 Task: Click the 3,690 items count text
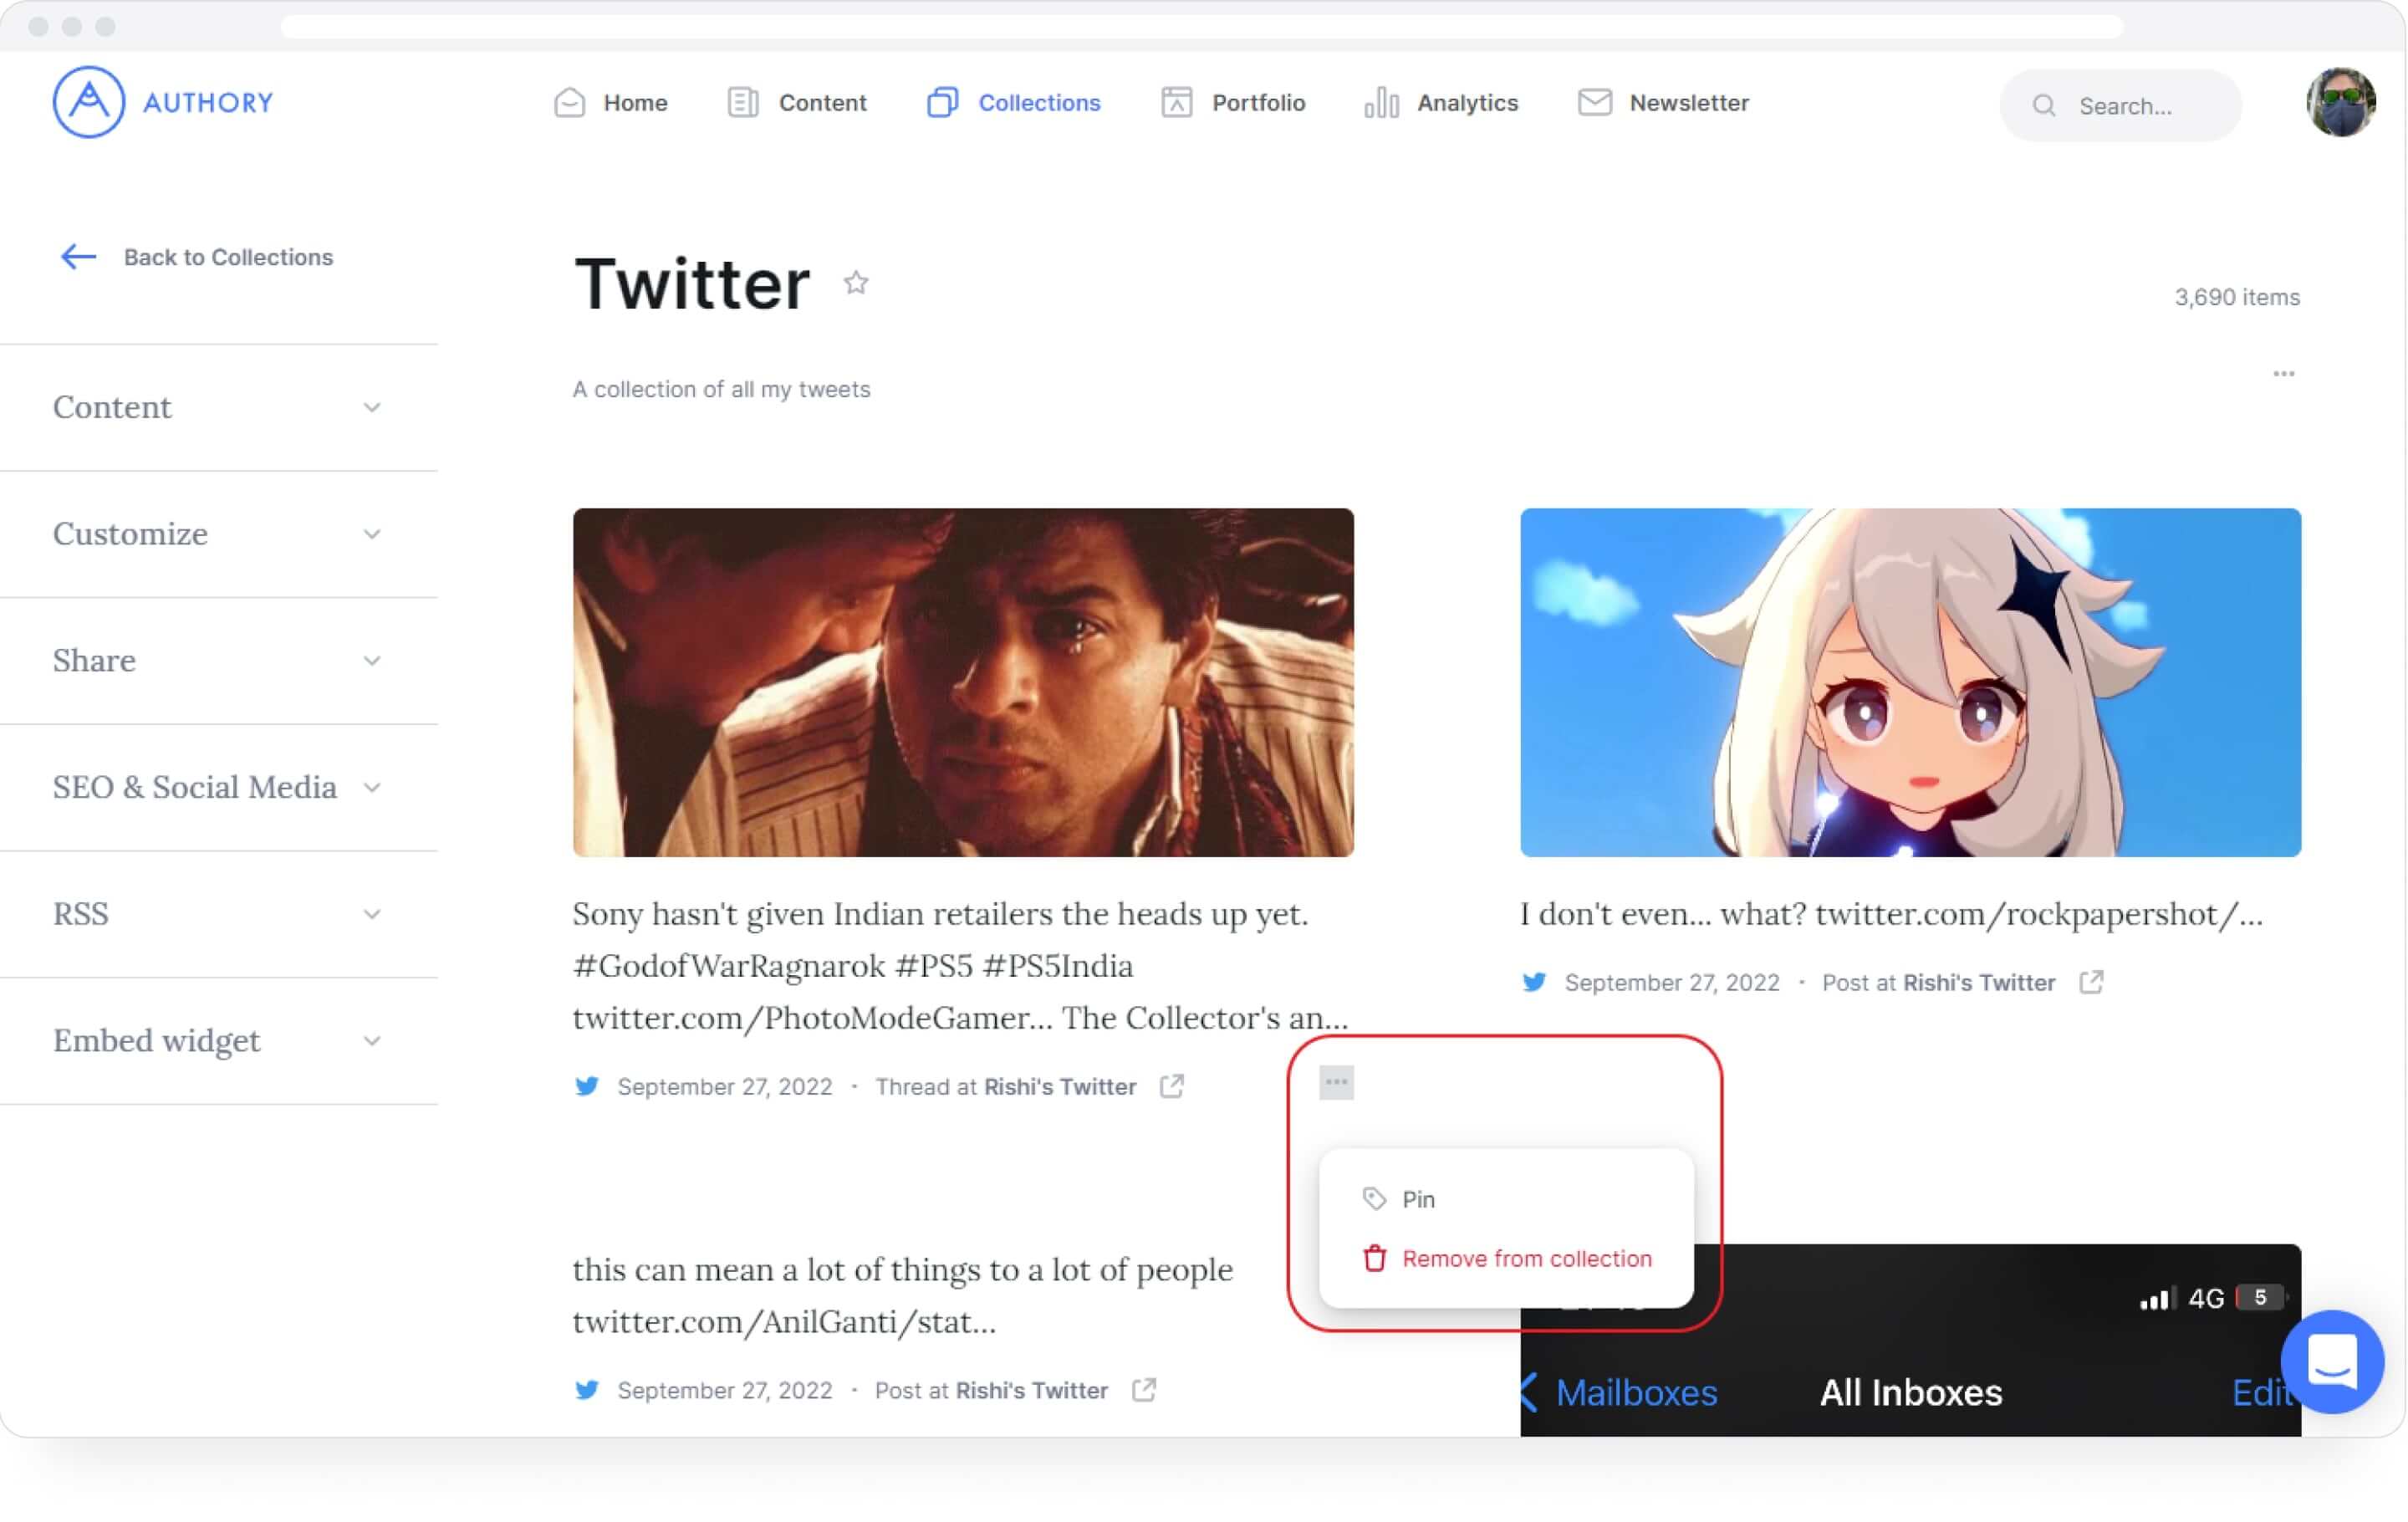(2238, 297)
